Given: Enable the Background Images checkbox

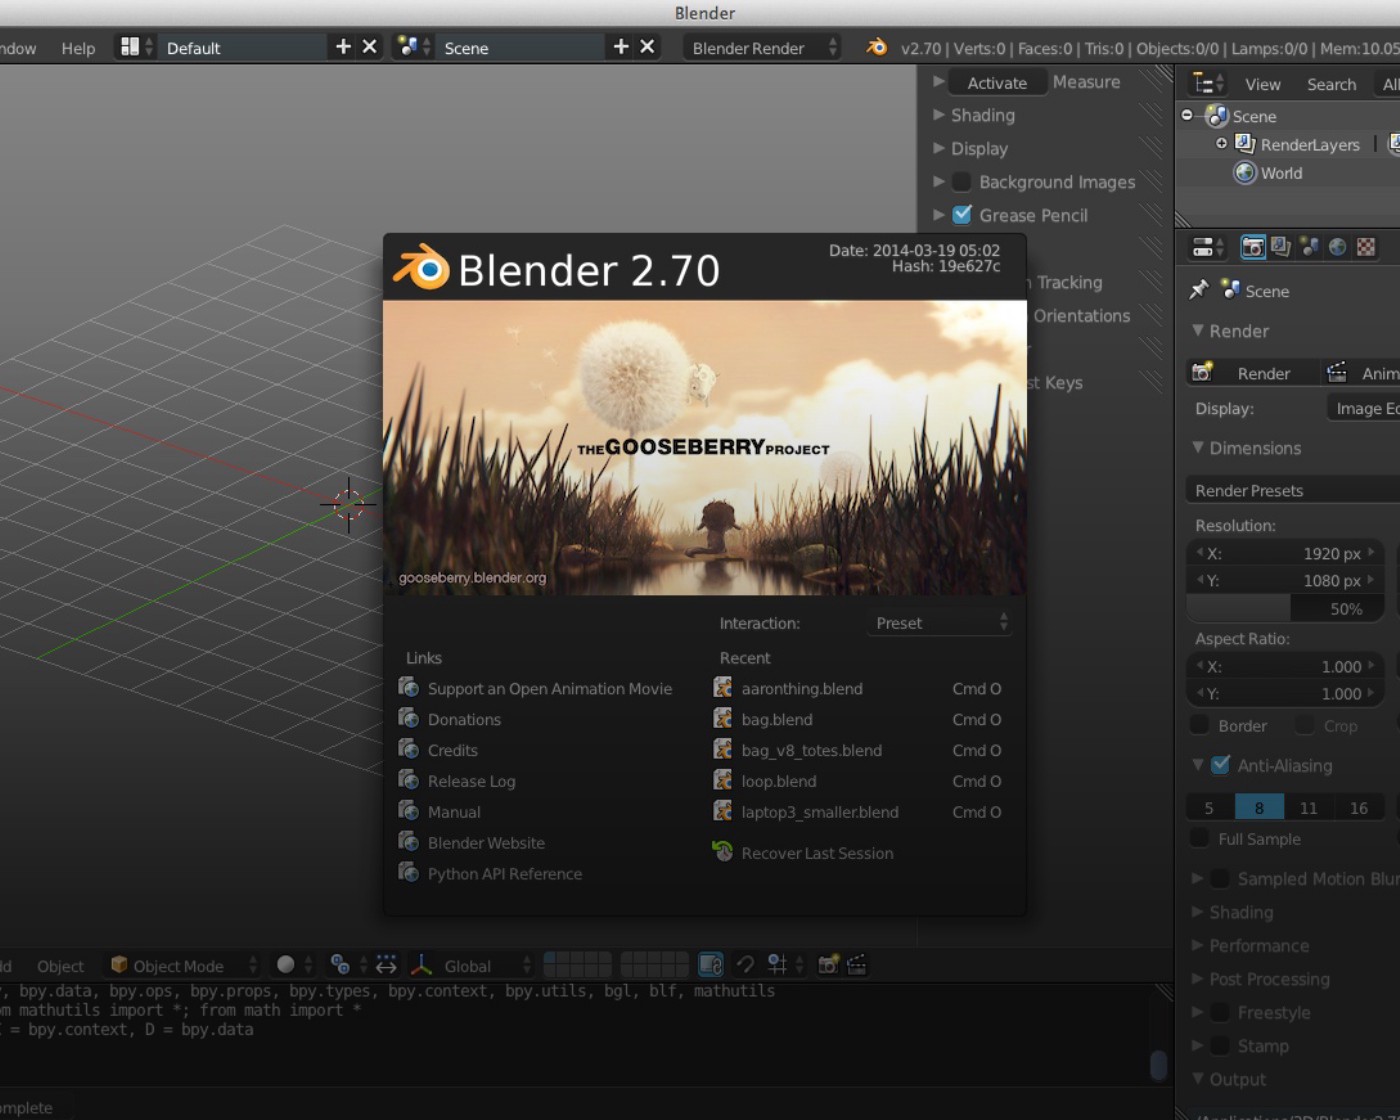Looking at the screenshot, I should point(962,182).
